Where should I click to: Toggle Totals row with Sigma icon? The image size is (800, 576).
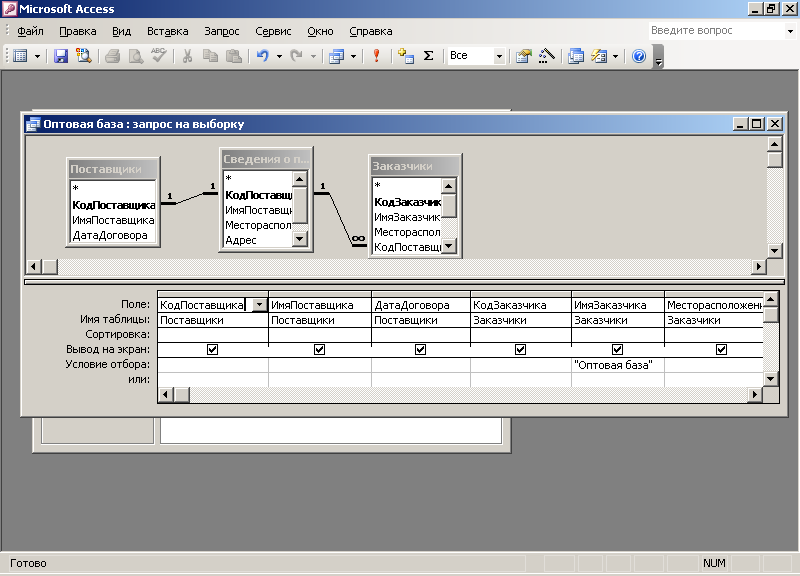pyautogui.click(x=429, y=56)
